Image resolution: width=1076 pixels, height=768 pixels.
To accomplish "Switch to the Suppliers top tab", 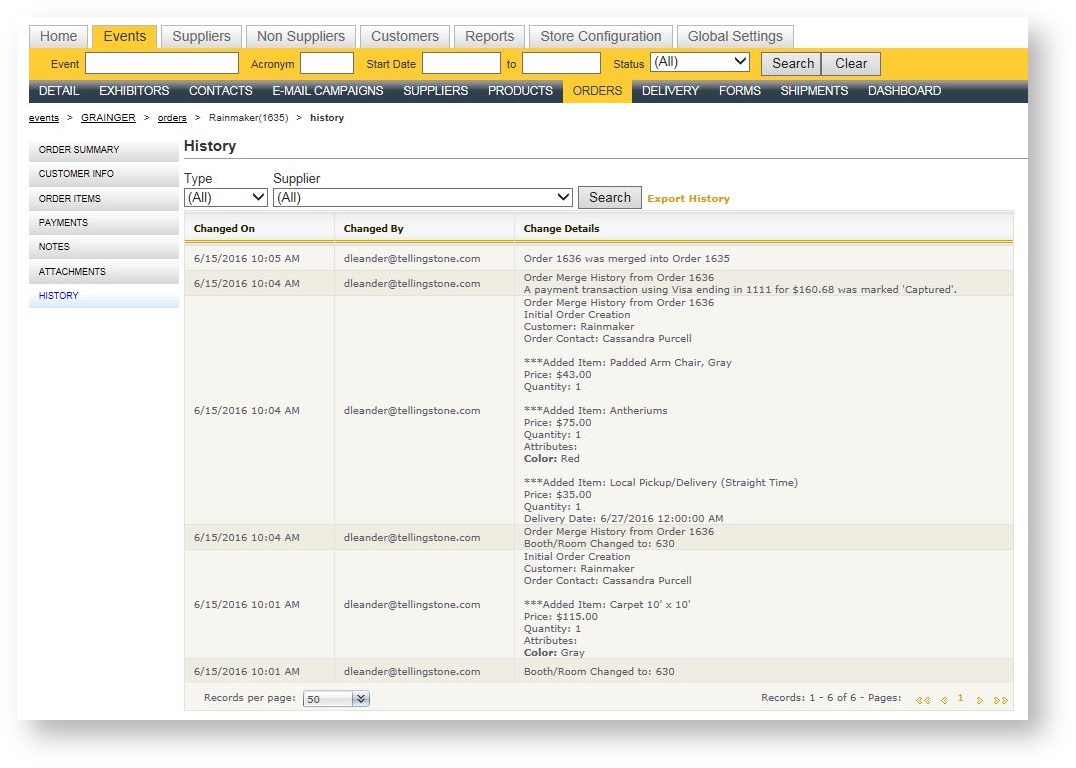I will click(x=201, y=36).
